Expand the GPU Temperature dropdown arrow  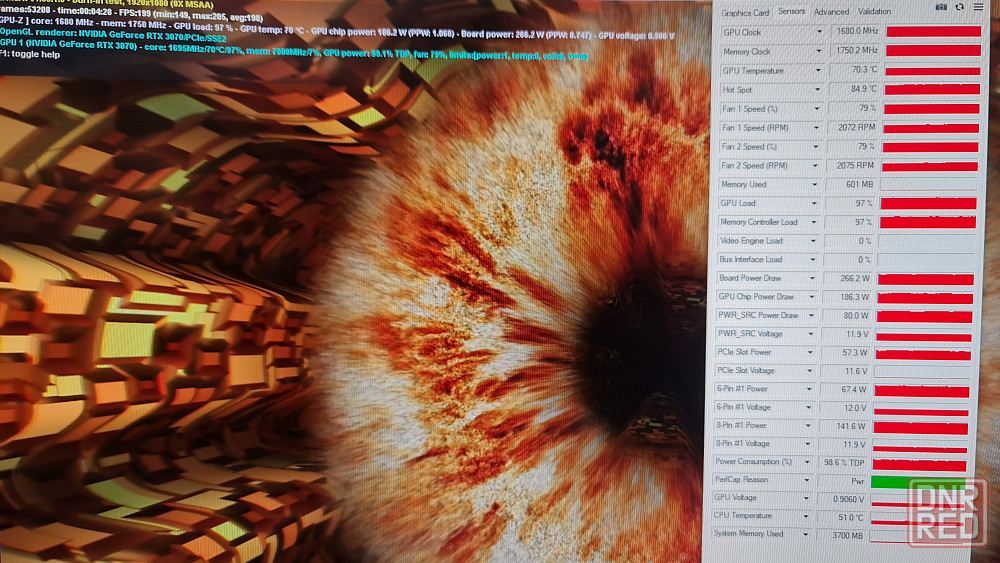click(818, 71)
